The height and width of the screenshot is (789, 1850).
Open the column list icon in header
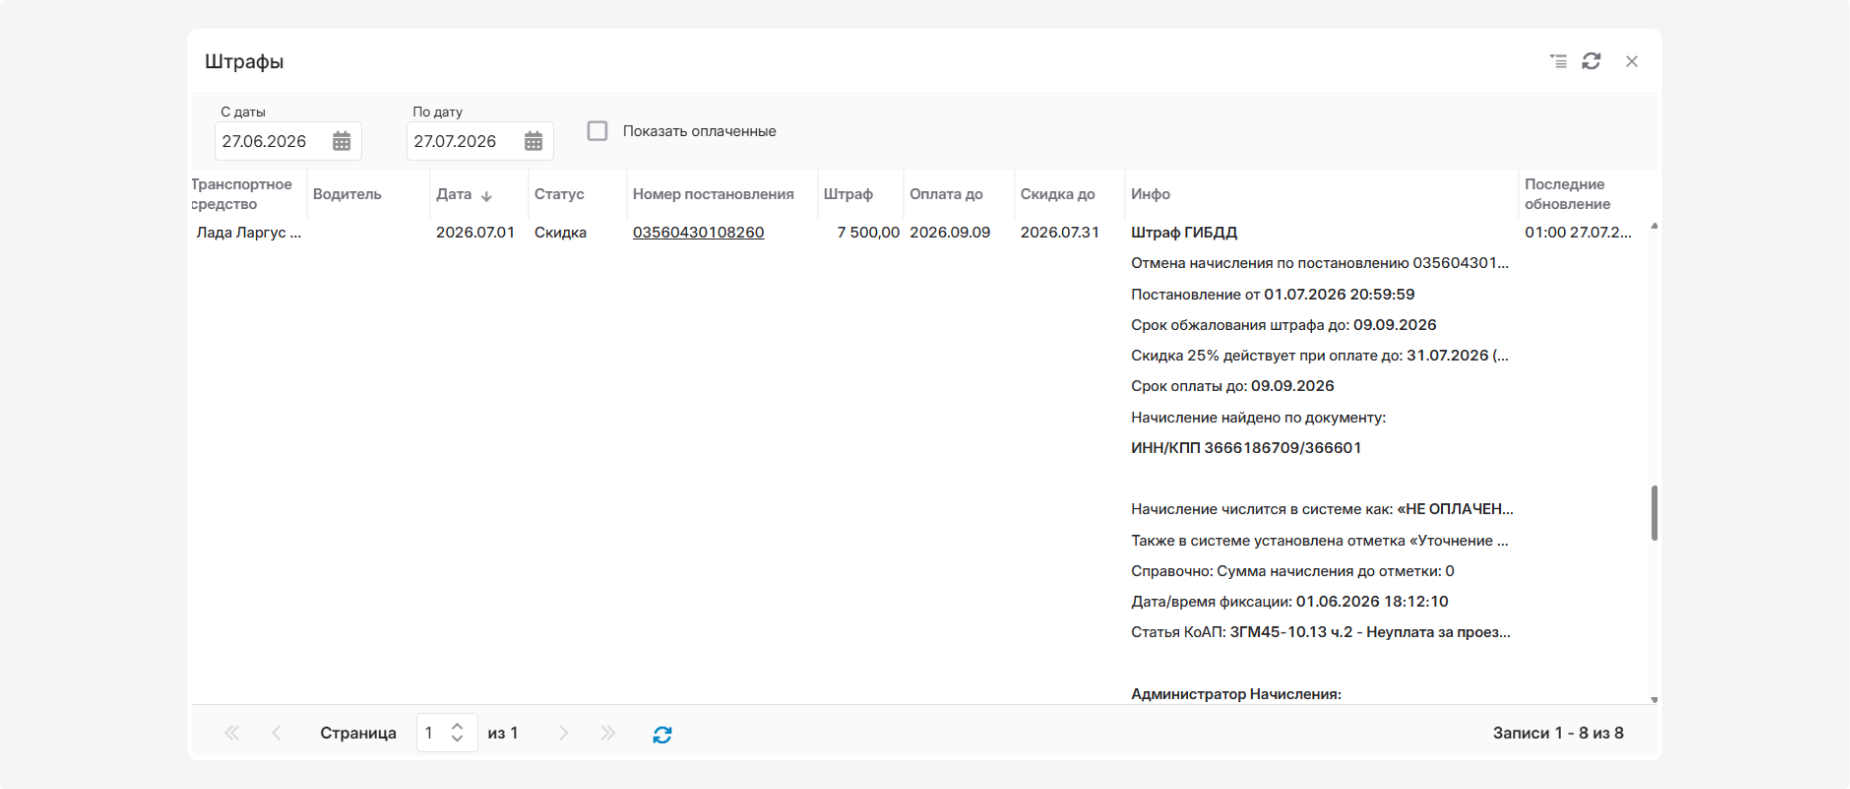(x=1558, y=61)
